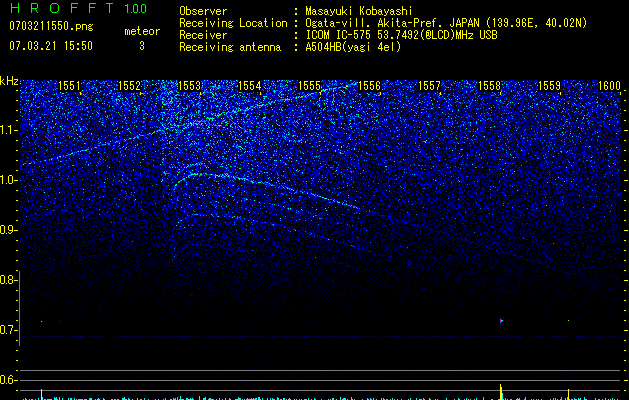The height and width of the screenshot is (400, 629).
Task: Click the Receiving antenna label
Action: pos(230,47)
